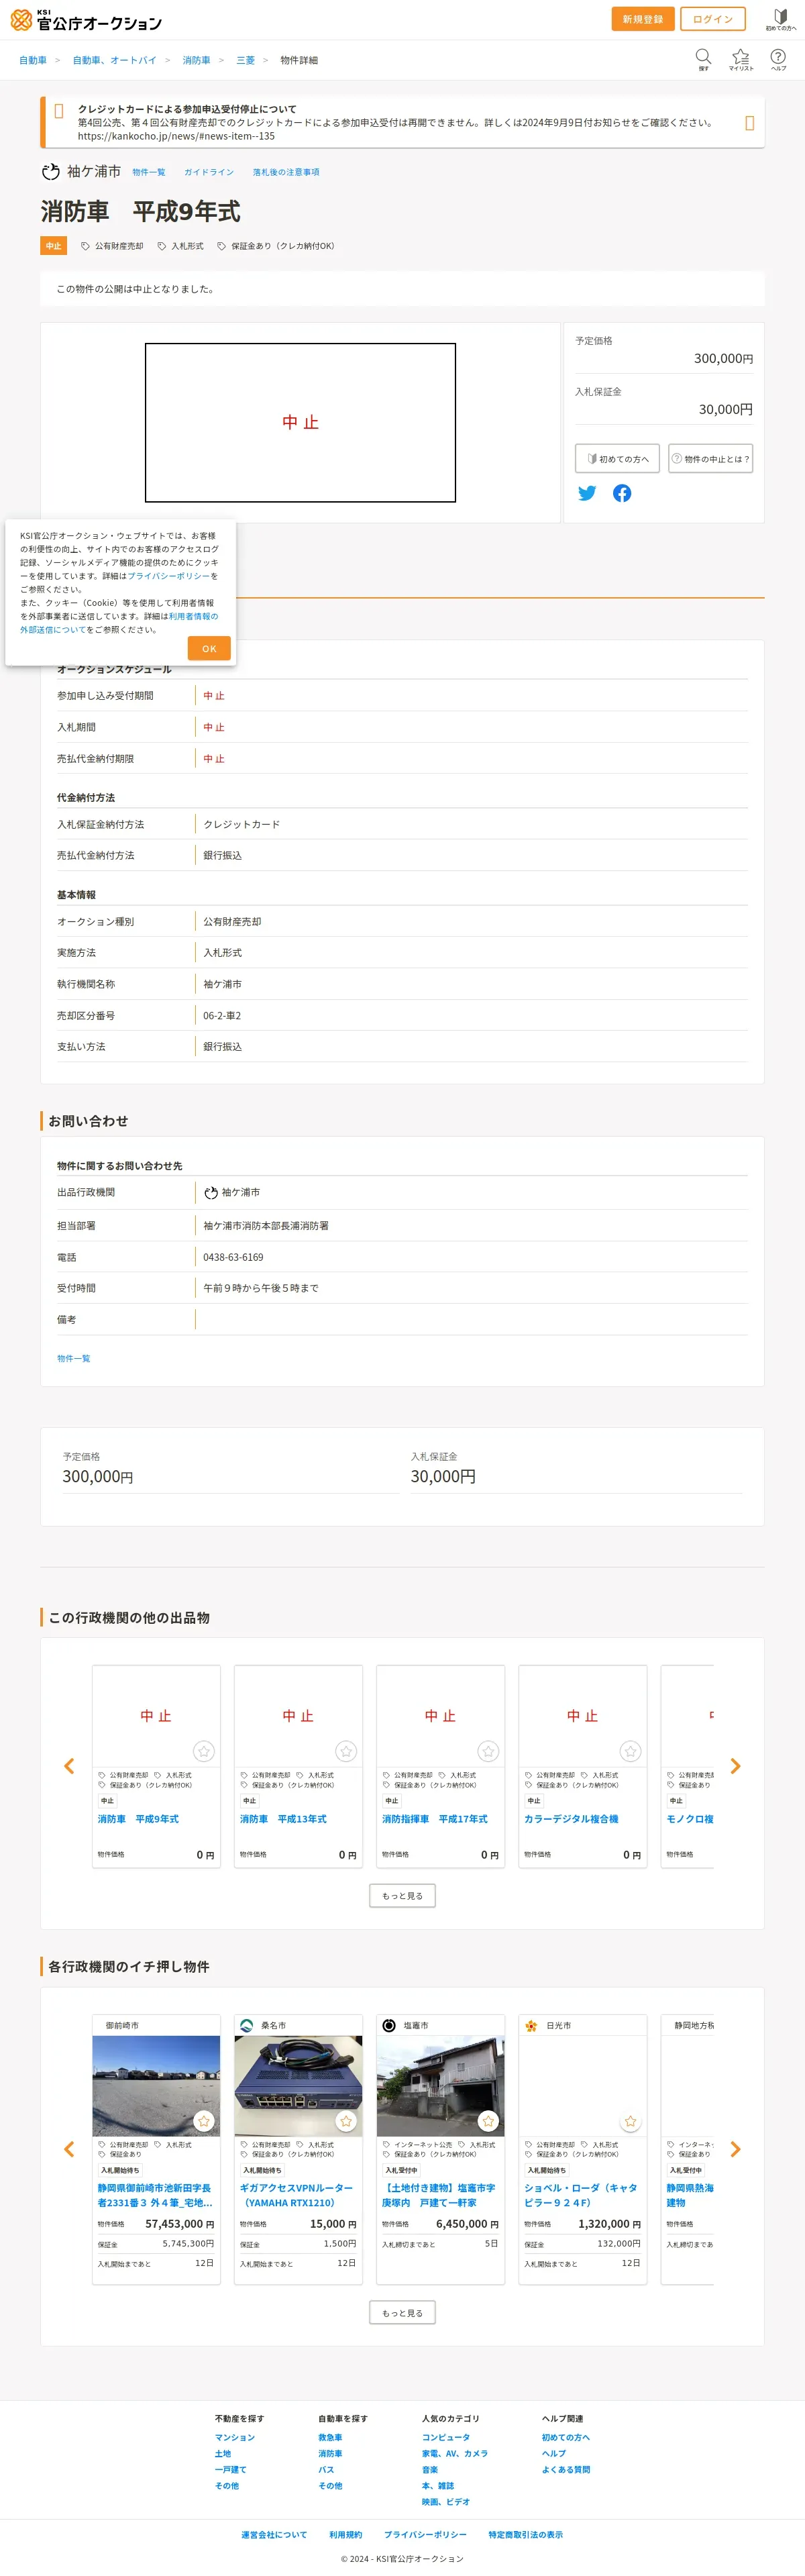Open 利用者情報の外部送信について link
This screenshot has width=805, height=2576.
(119, 623)
